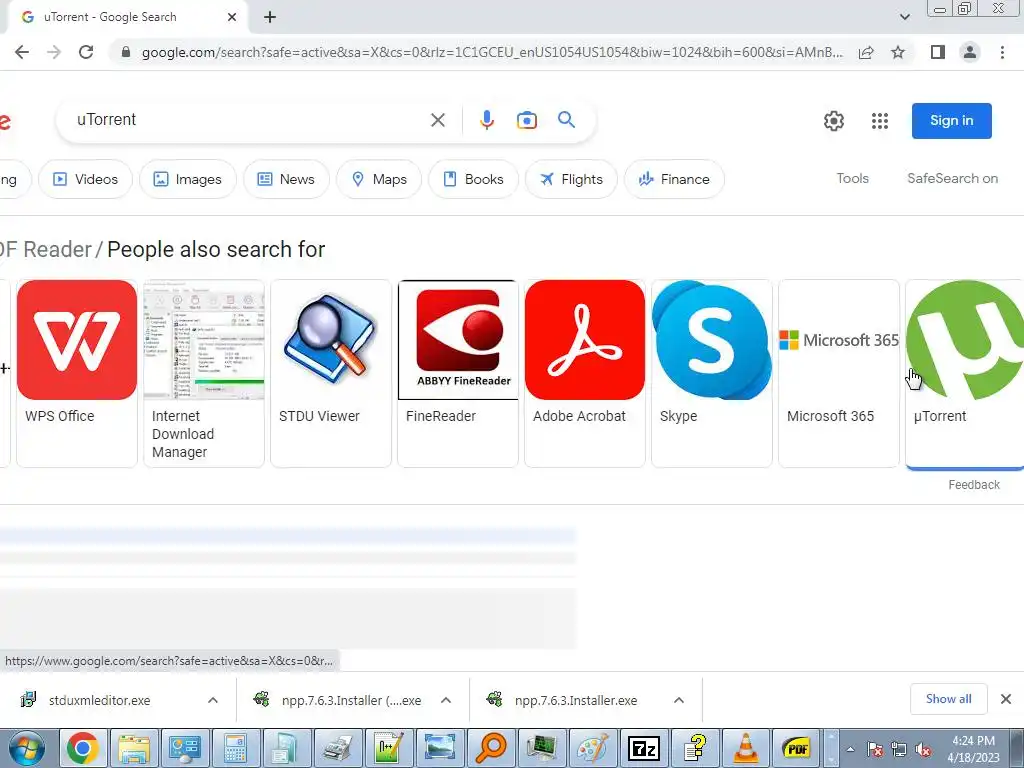Screen dimensions: 1024x768
Task: Open Windows Start menu
Action: pyautogui.click(x=26, y=748)
